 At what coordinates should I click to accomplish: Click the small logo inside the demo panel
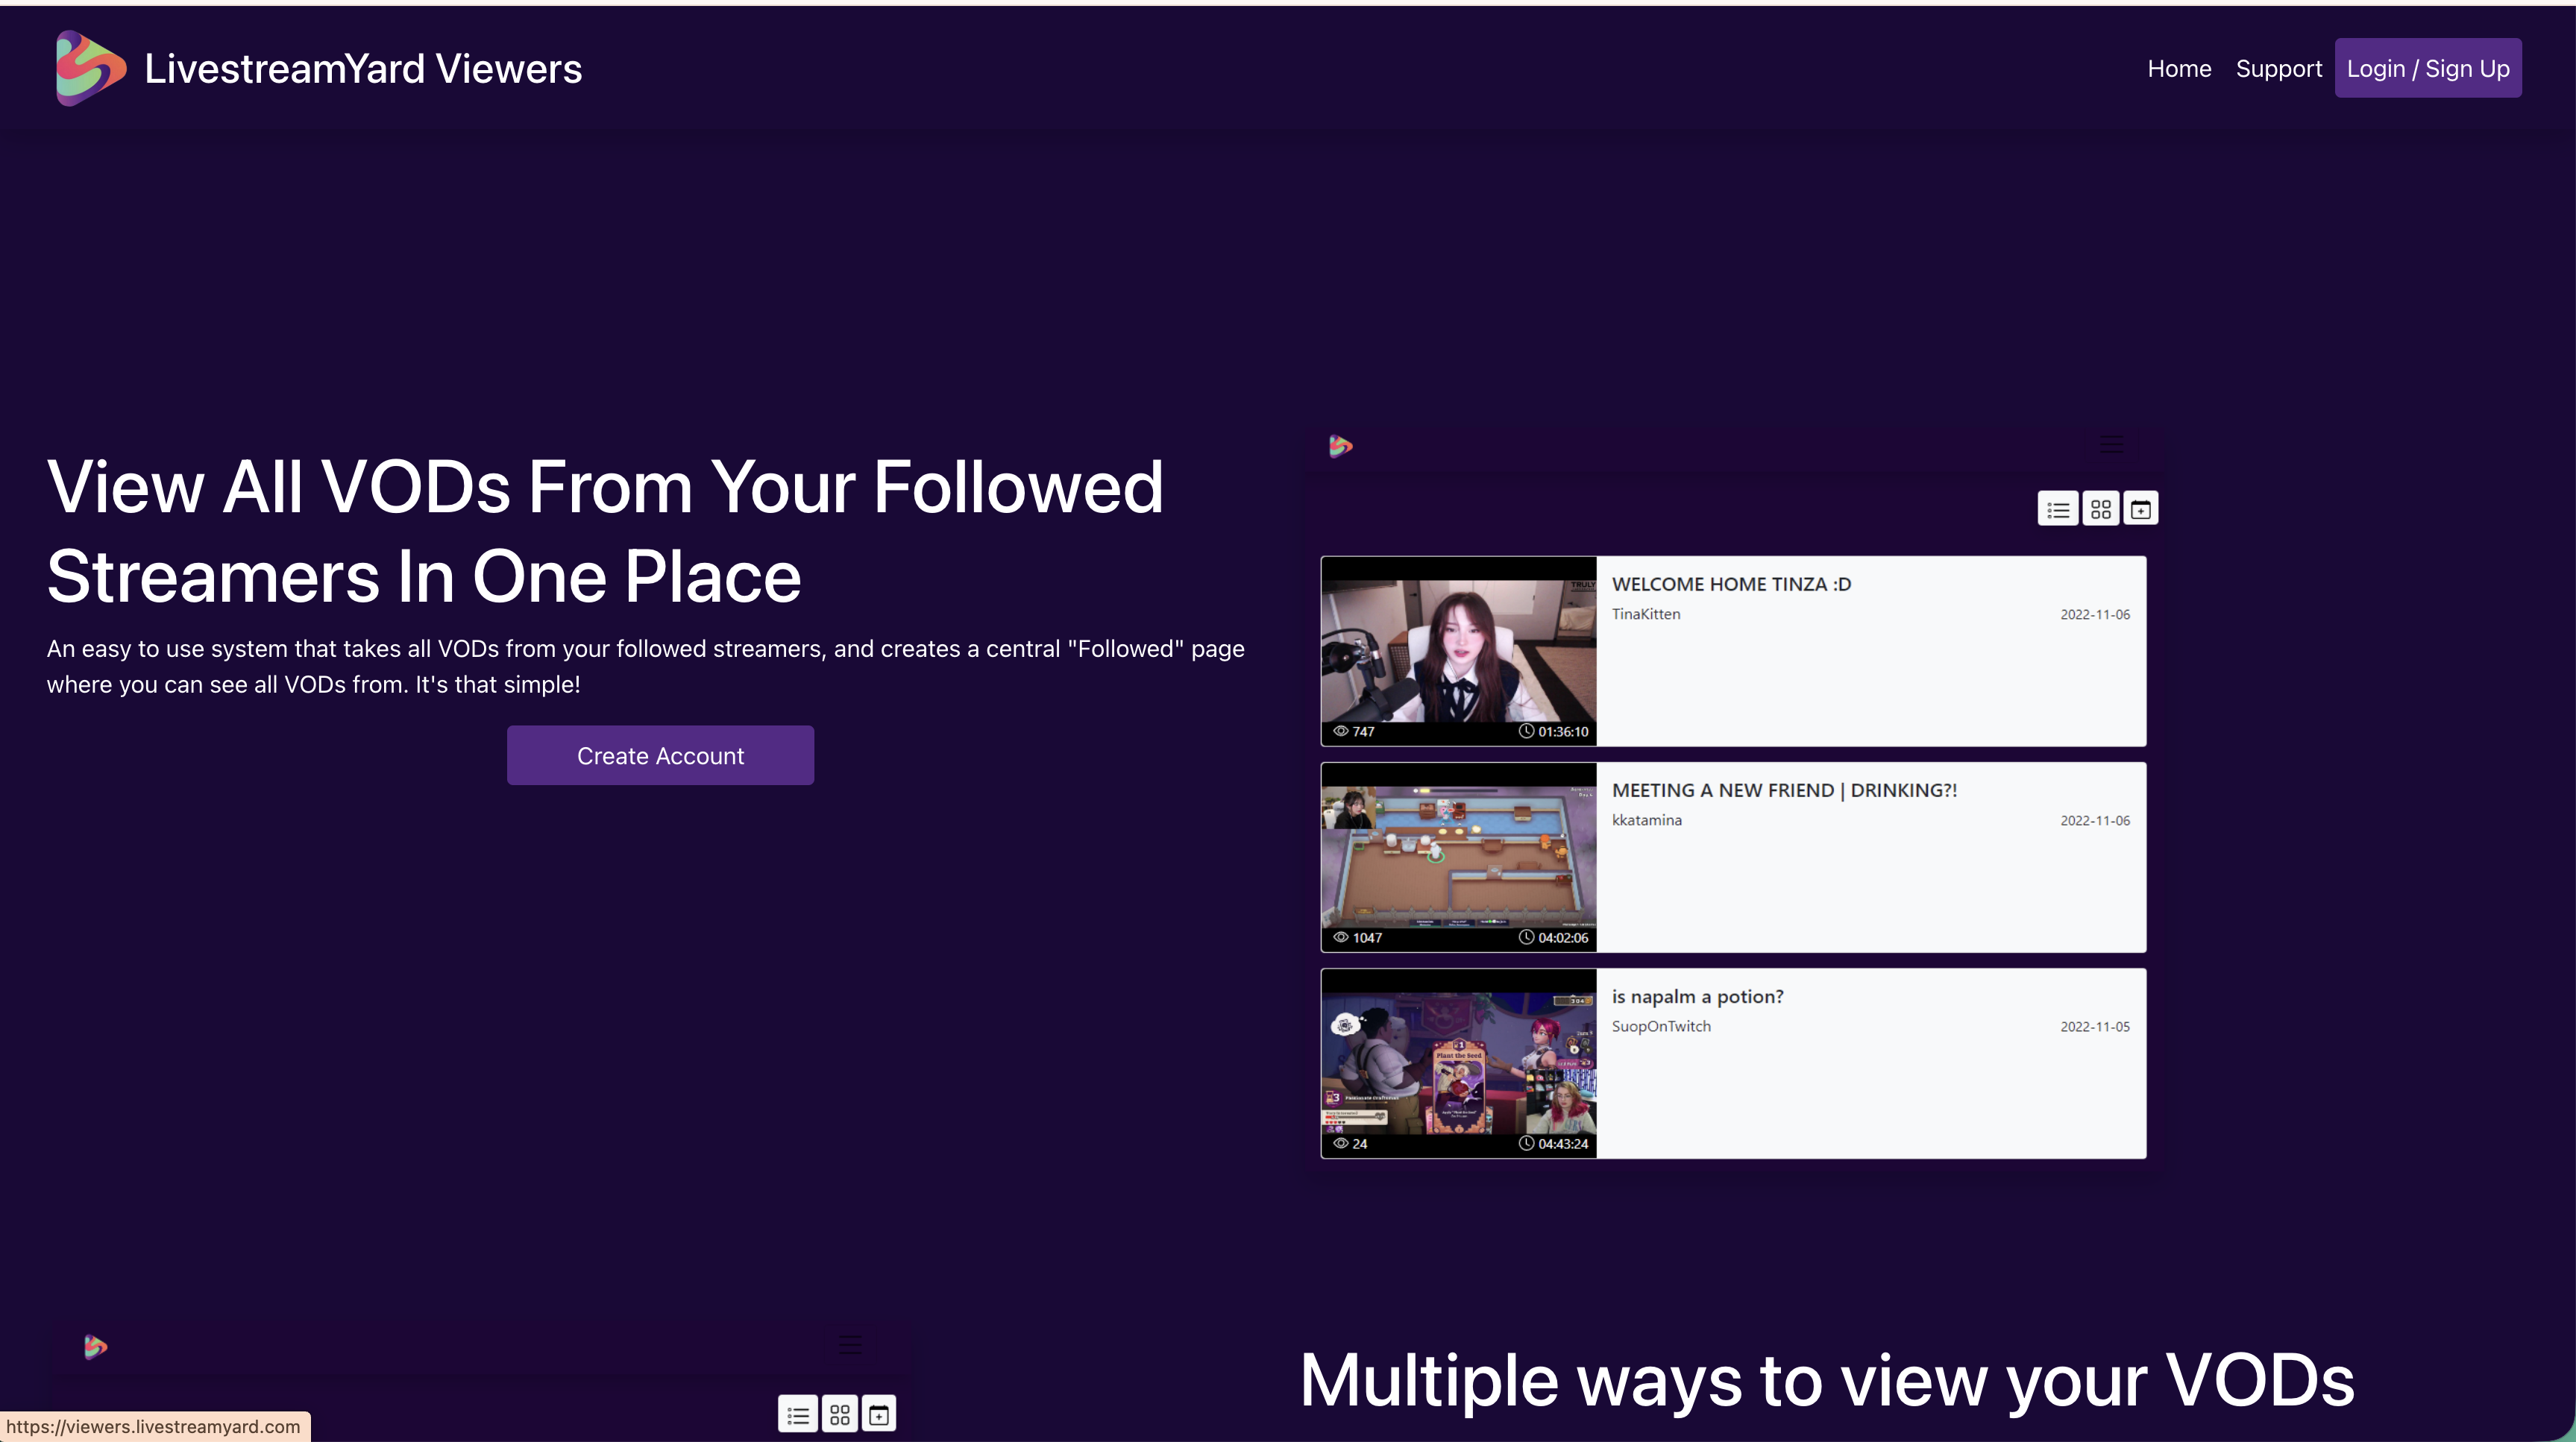pyautogui.click(x=1340, y=447)
